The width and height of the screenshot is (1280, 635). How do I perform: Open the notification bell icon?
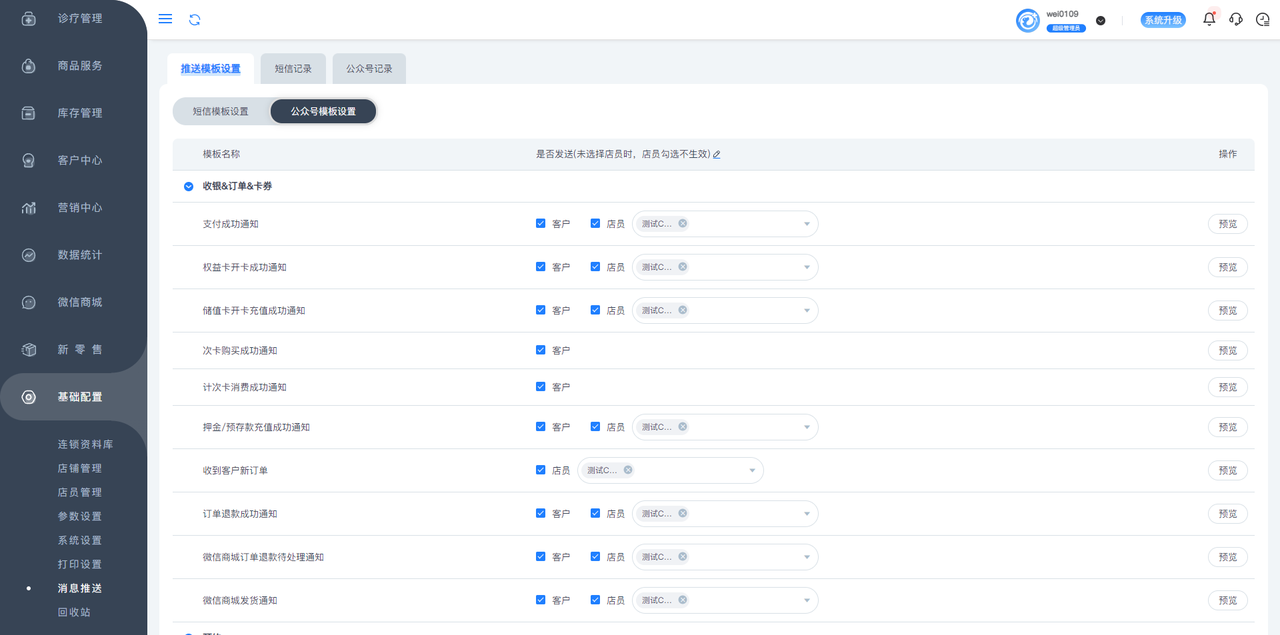point(1210,19)
